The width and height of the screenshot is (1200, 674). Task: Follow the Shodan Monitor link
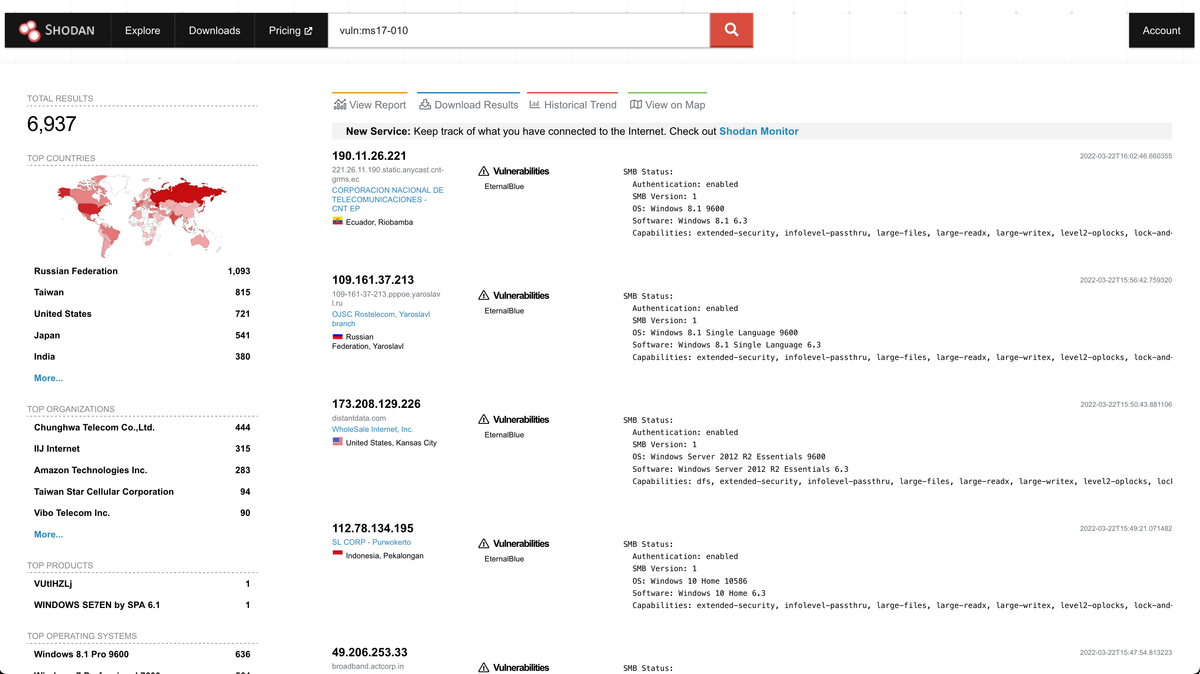[758, 131]
